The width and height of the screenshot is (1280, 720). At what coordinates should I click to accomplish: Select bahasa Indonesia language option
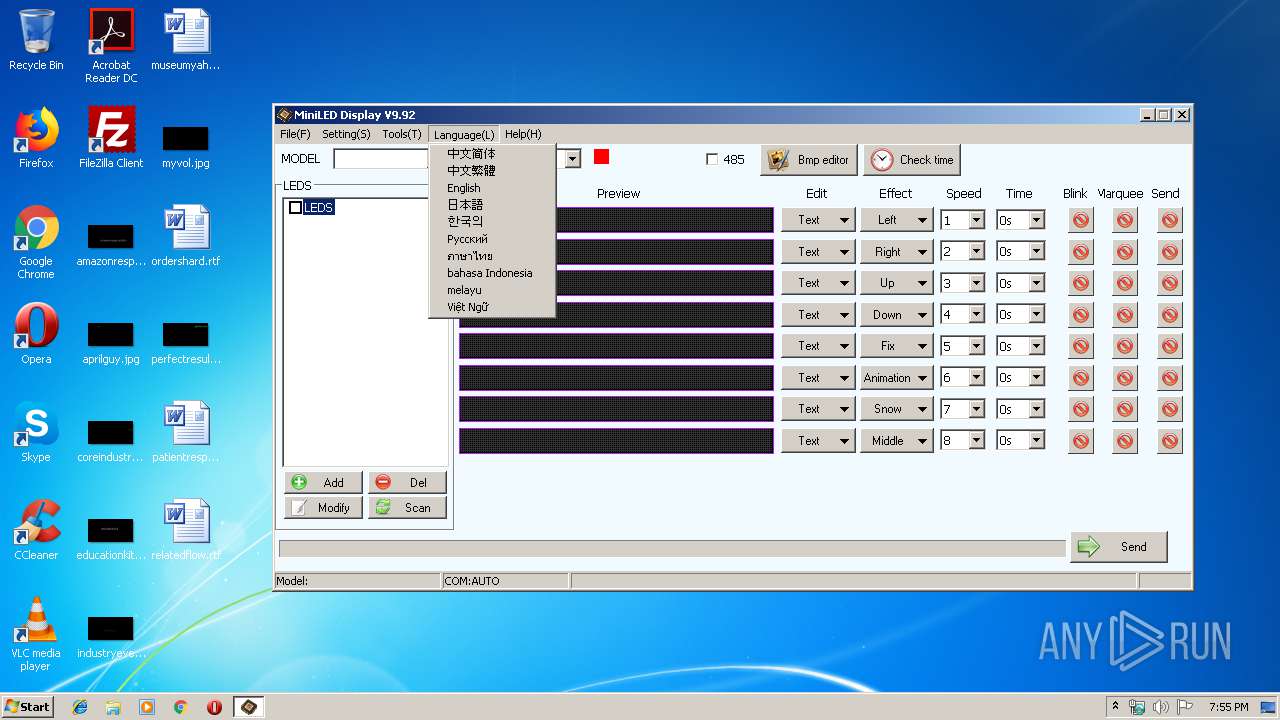click(x=491, y=273)
